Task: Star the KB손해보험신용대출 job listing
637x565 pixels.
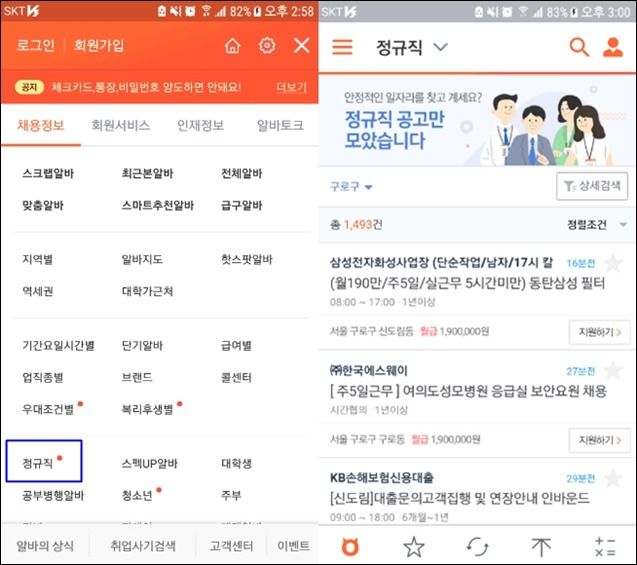Action: (x=613, y=478)
